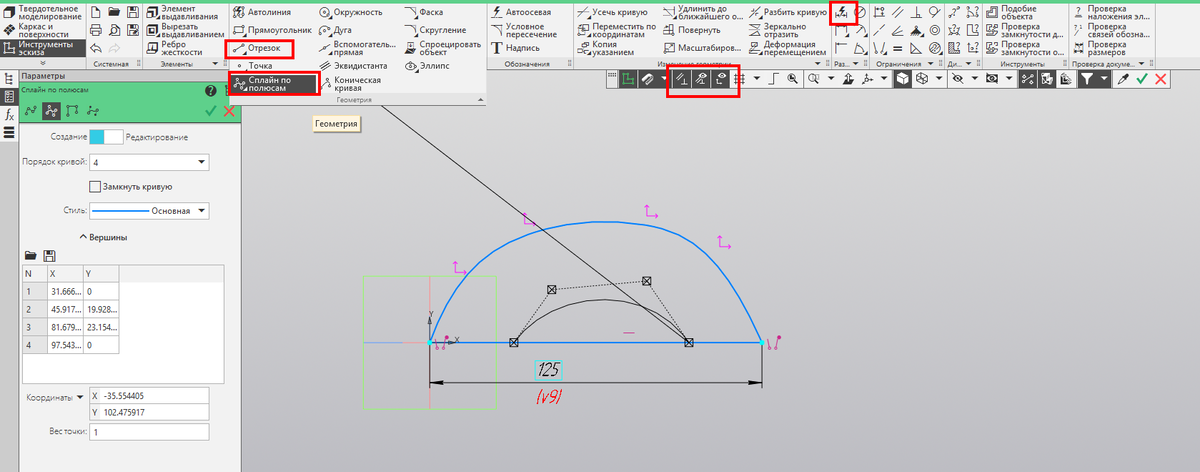
Task: Cancel spline with red X in Параметры
Action: click(x=229, y=110)
